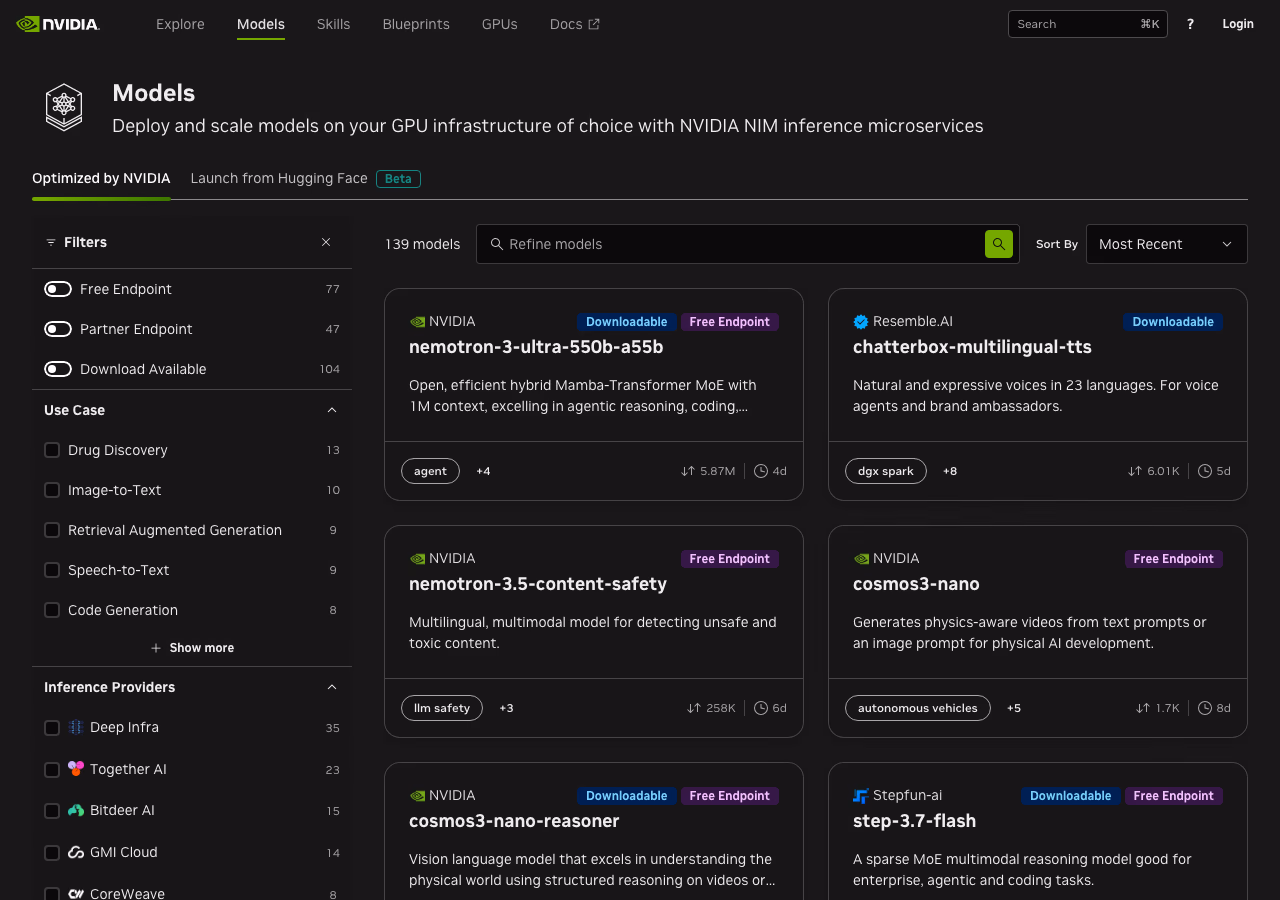The height and width of the screenshot is (900, 1280).
Task: Open the GPUs nav item
Action: click(500, 24)
